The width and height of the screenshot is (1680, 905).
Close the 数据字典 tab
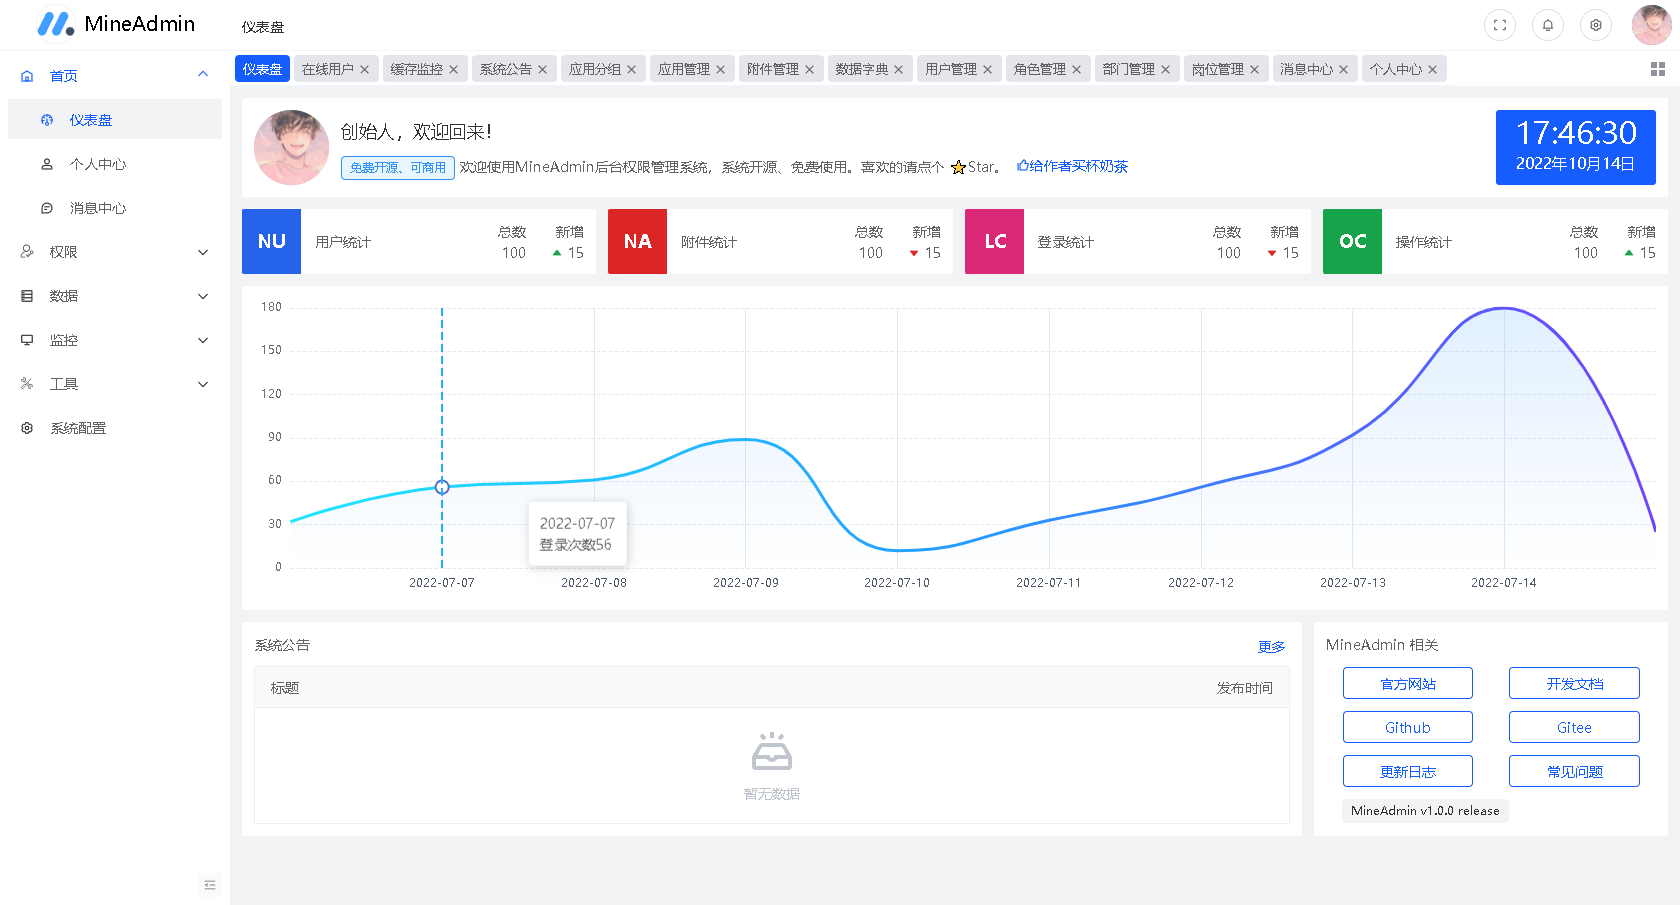(899, 70)
